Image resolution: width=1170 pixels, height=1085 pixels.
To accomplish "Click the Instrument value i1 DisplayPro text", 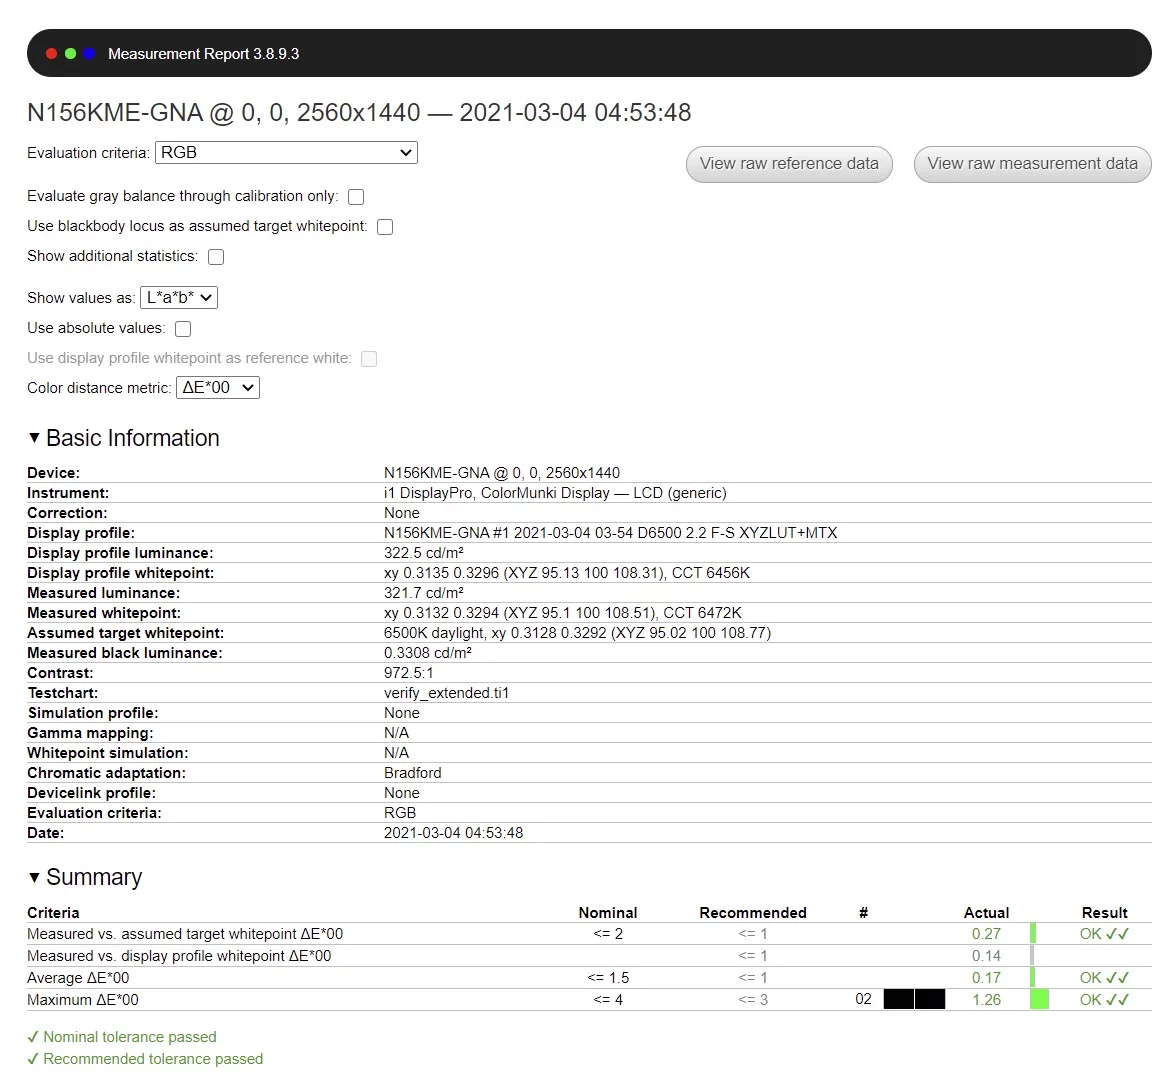I will pyautogui.click(x=555, y=493).
